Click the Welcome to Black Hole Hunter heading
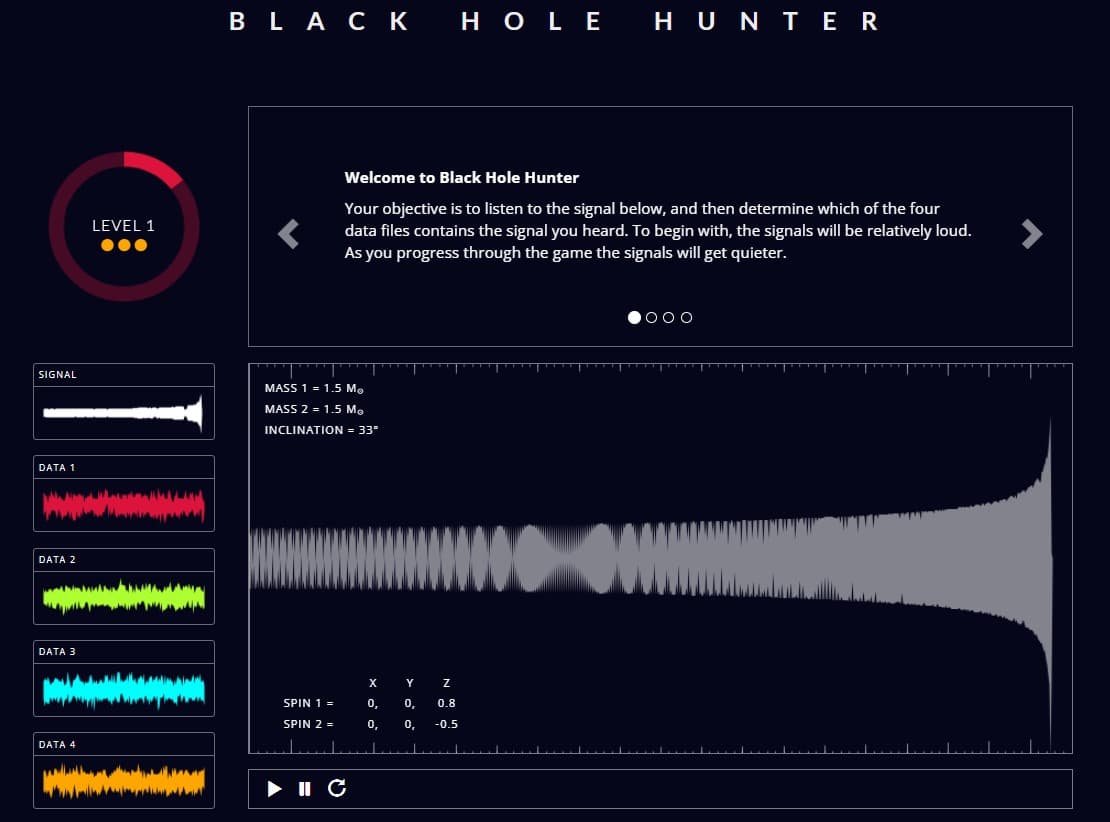1110x822 pixels. coord(461,178)
